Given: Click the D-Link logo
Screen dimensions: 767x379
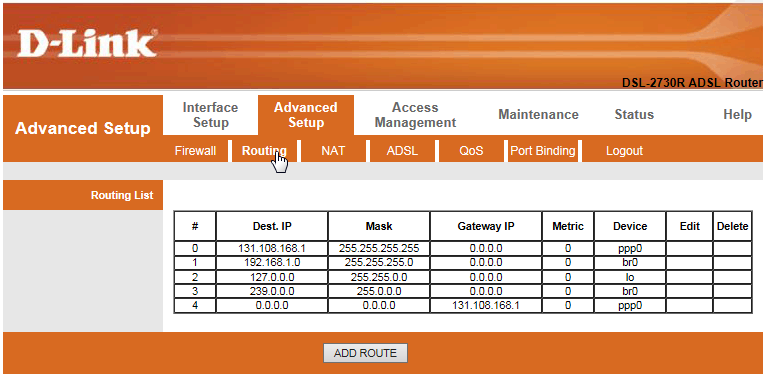Looking at the screenshot, I should (x=88, y=43).
